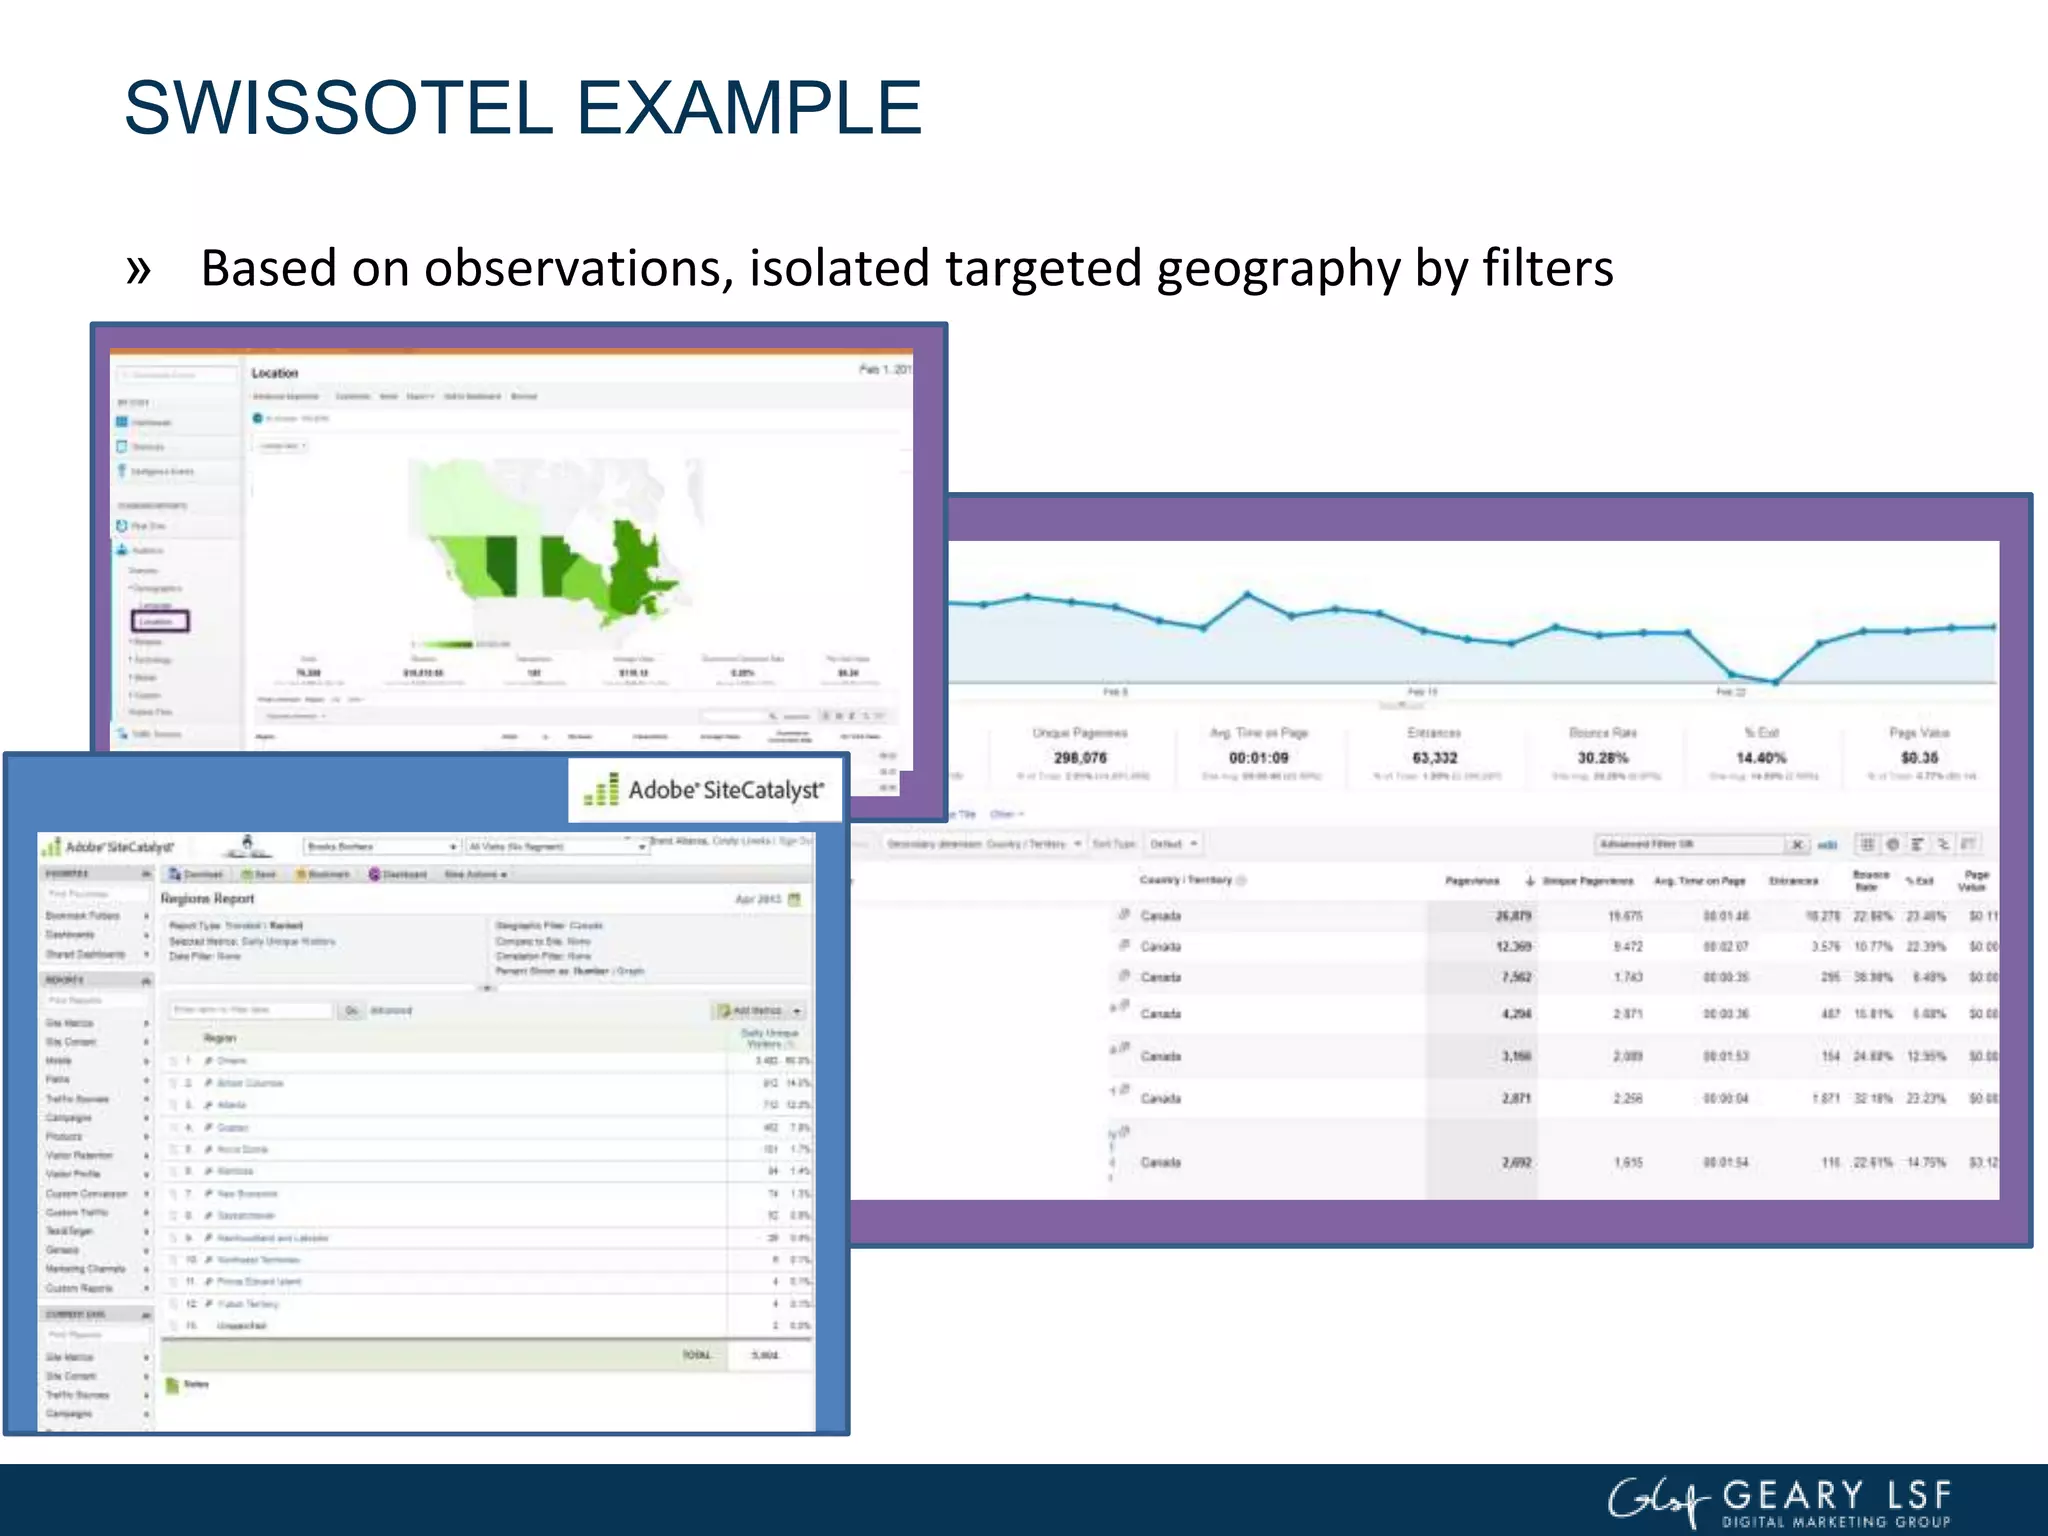Image resolution: width=2048 pixels, height=1536 pixels.
Task: Select the data table view icon in Analytics
Action: (x=1866, y=844)
